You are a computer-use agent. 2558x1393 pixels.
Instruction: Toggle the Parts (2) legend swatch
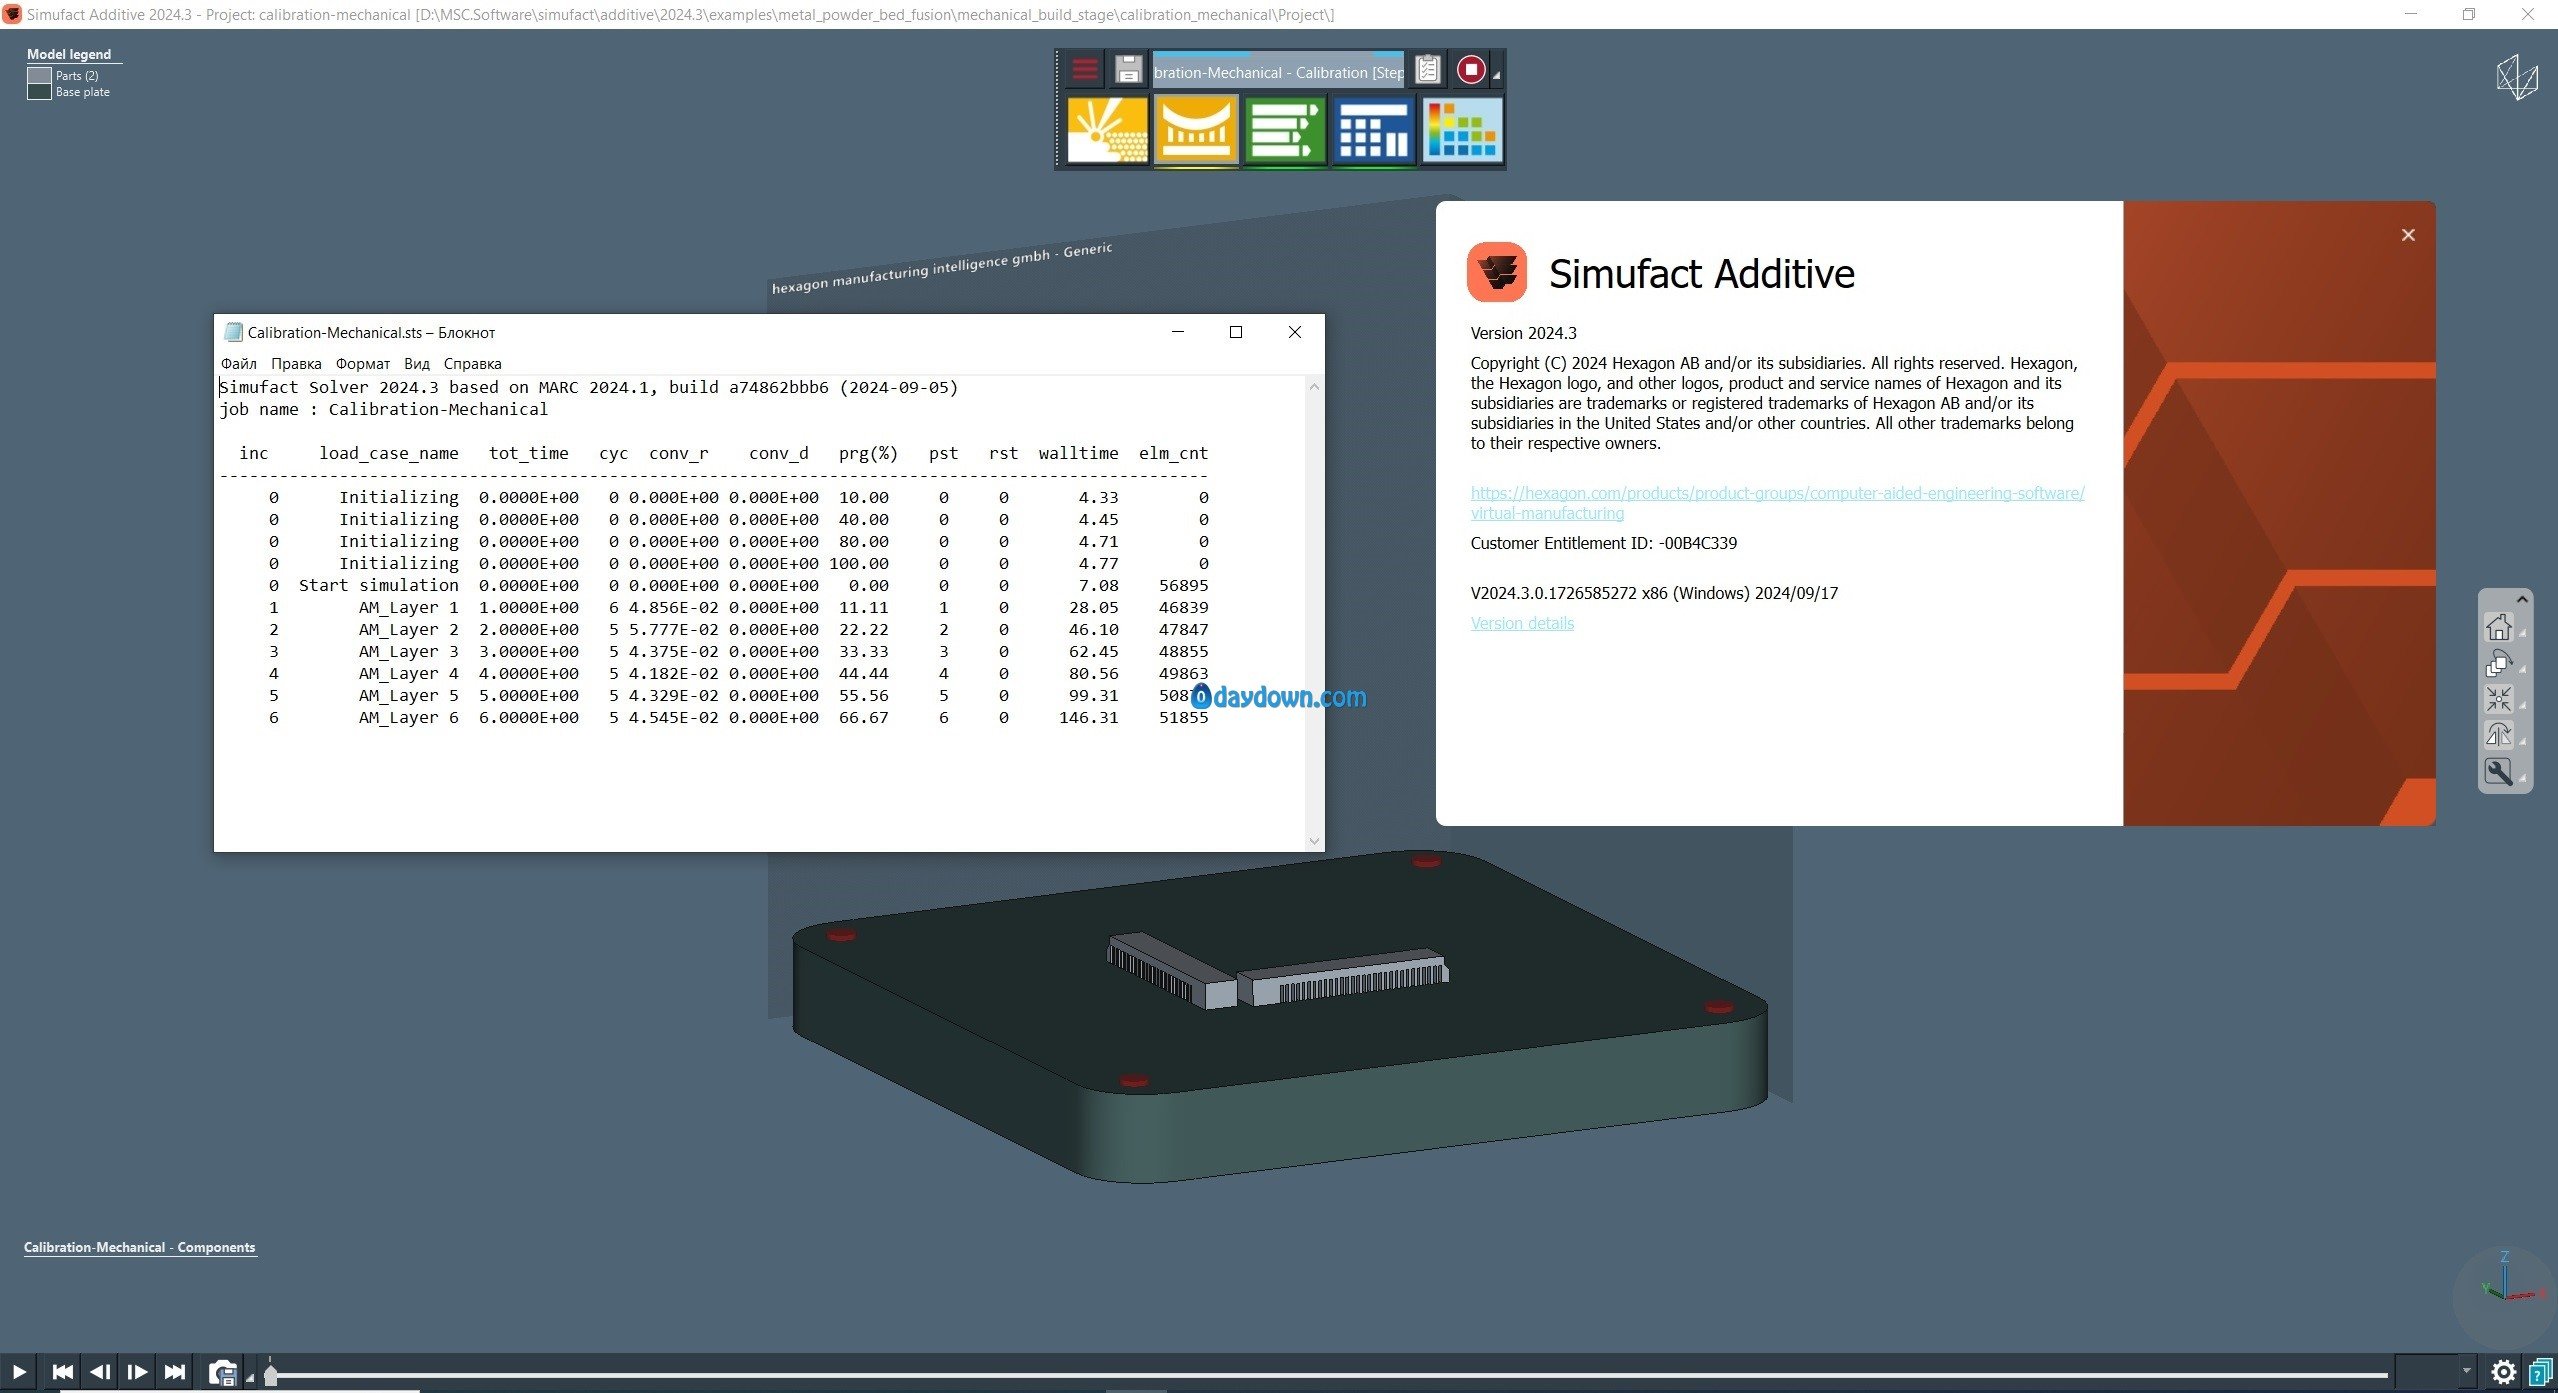point(39,76)
